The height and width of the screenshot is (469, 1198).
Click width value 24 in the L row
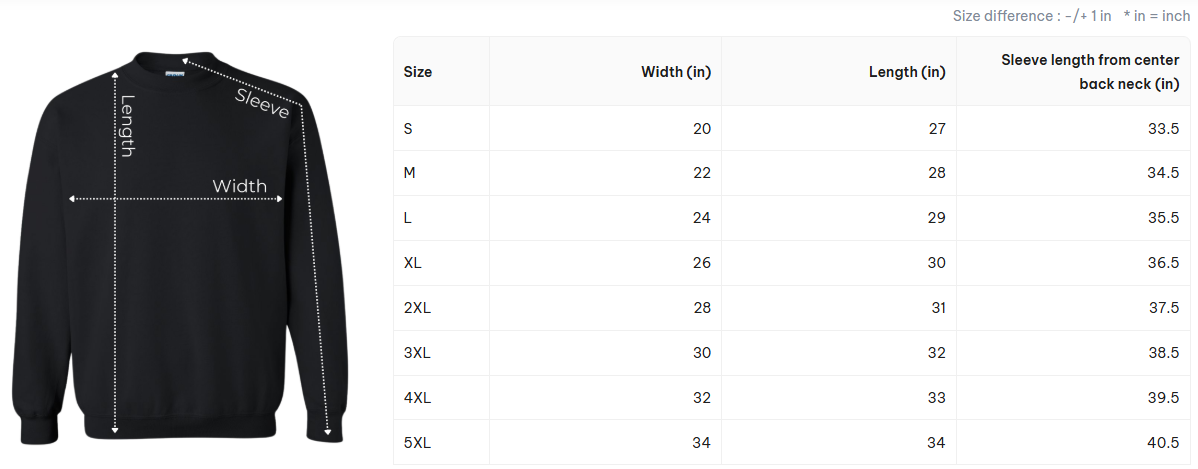point(701,218)
